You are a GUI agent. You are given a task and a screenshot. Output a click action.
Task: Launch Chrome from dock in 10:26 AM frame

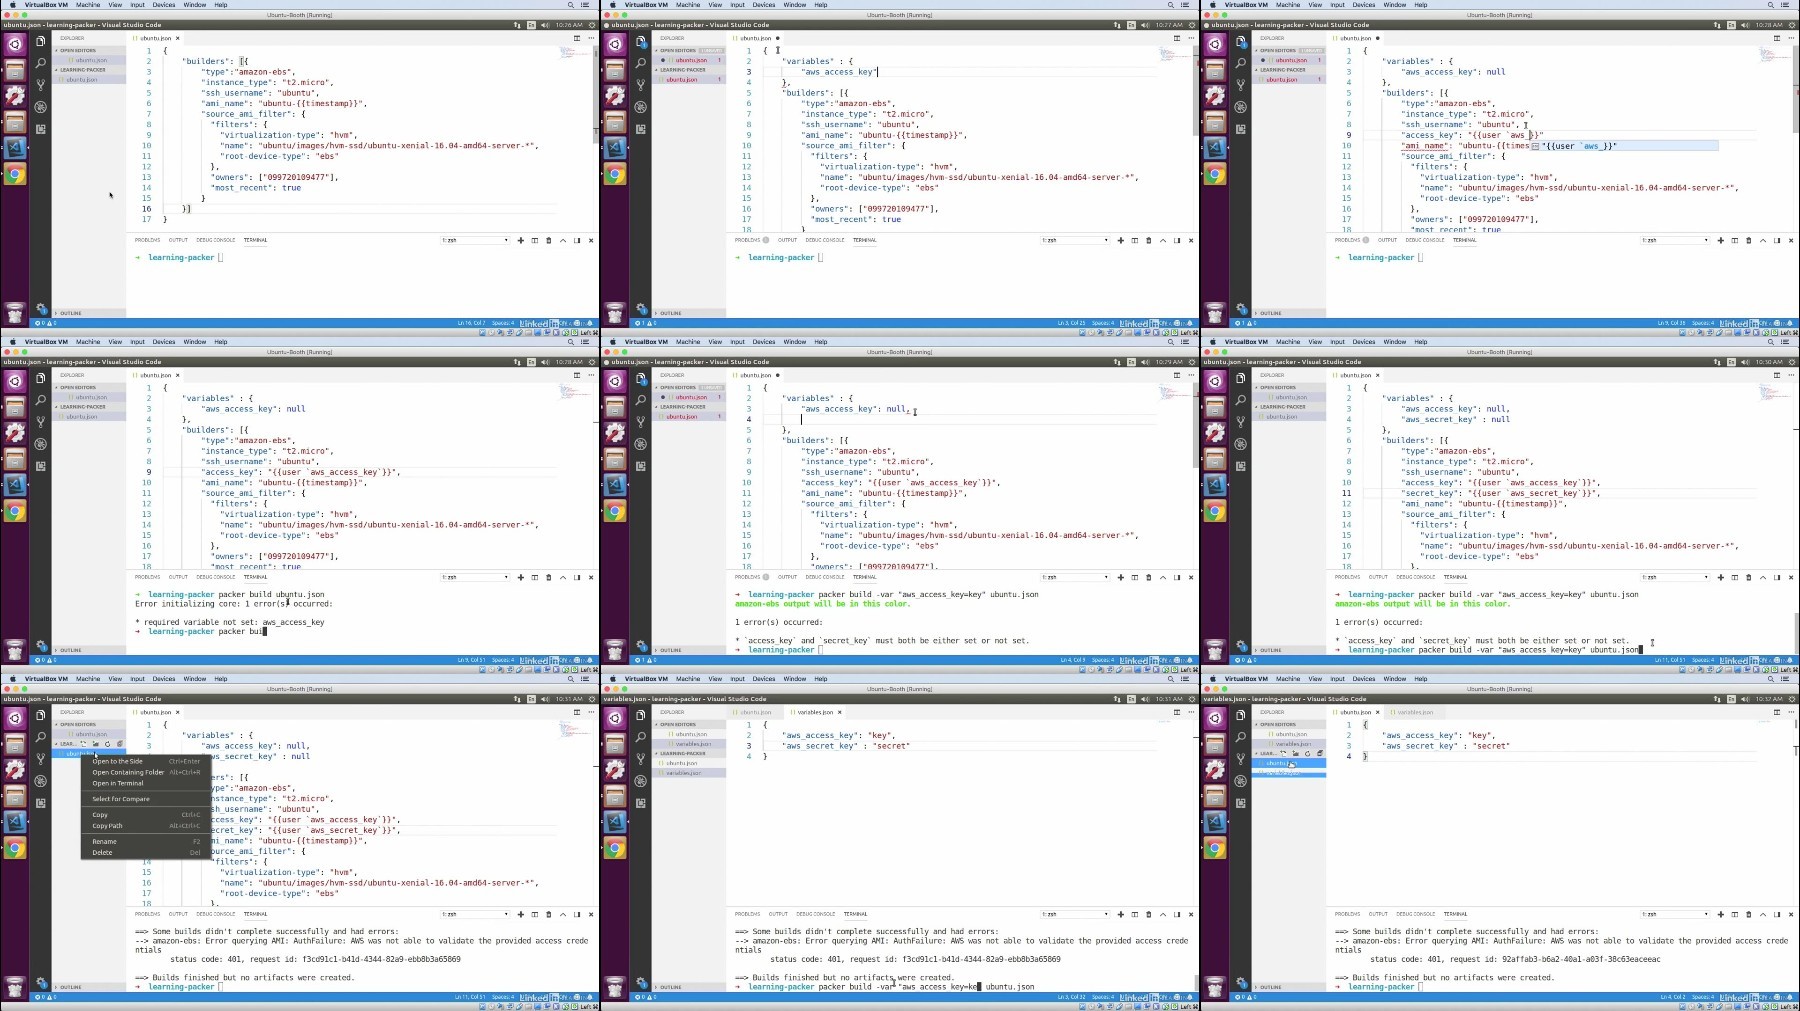(15, 174)
